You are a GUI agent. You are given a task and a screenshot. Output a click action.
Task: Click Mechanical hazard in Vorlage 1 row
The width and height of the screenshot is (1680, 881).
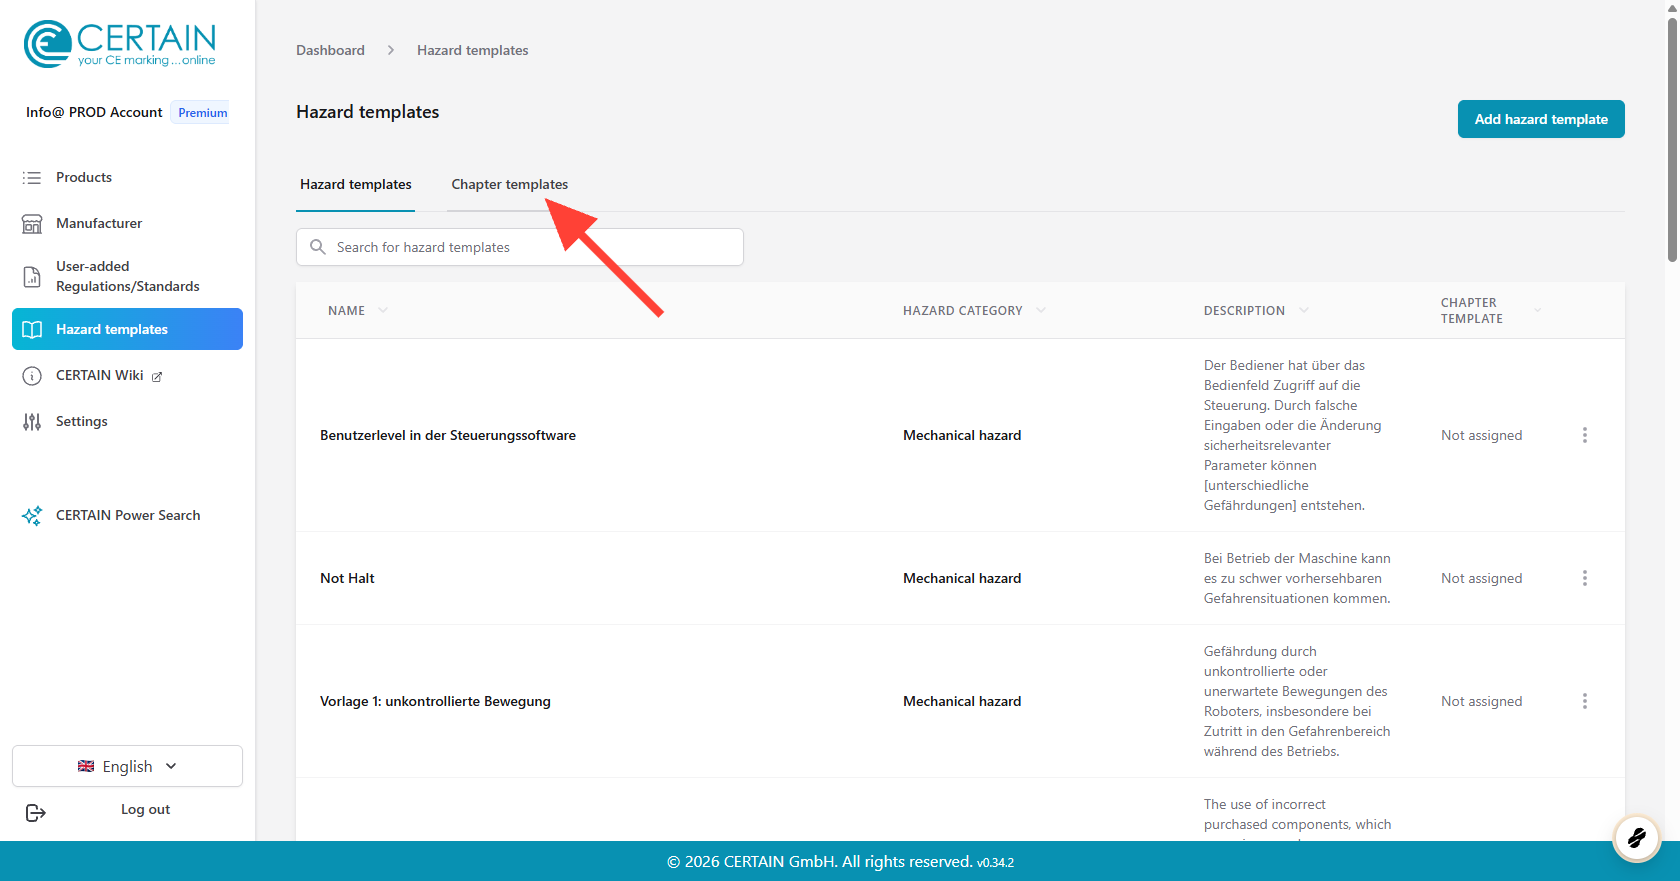coord(962,701)
